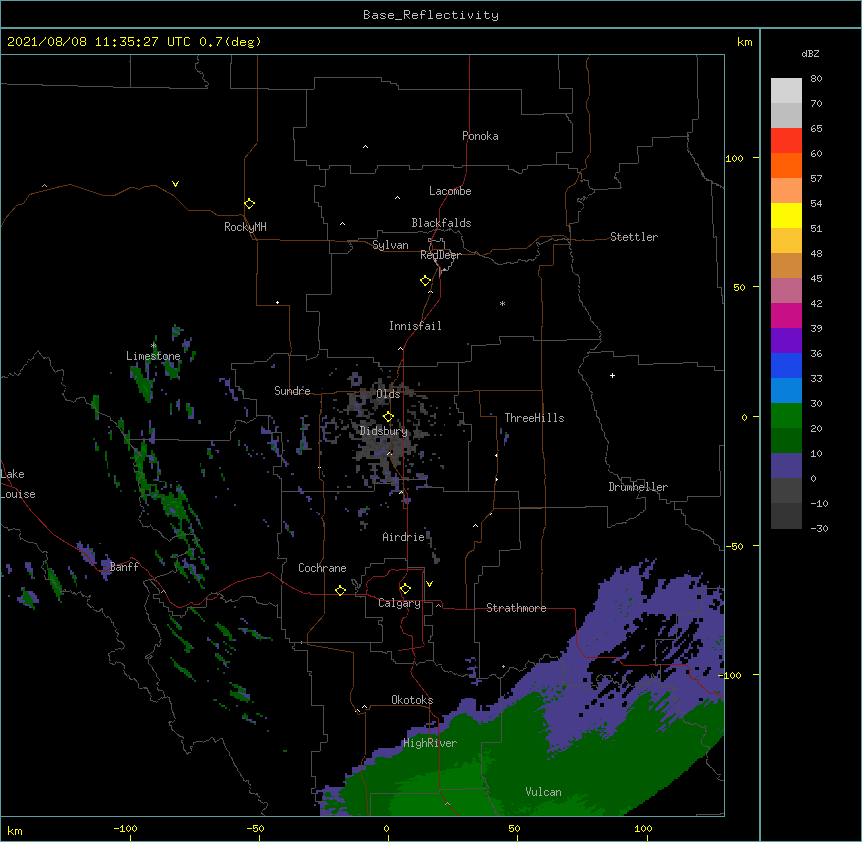Click the yellow station marker near RockyMH

point(249,204)
